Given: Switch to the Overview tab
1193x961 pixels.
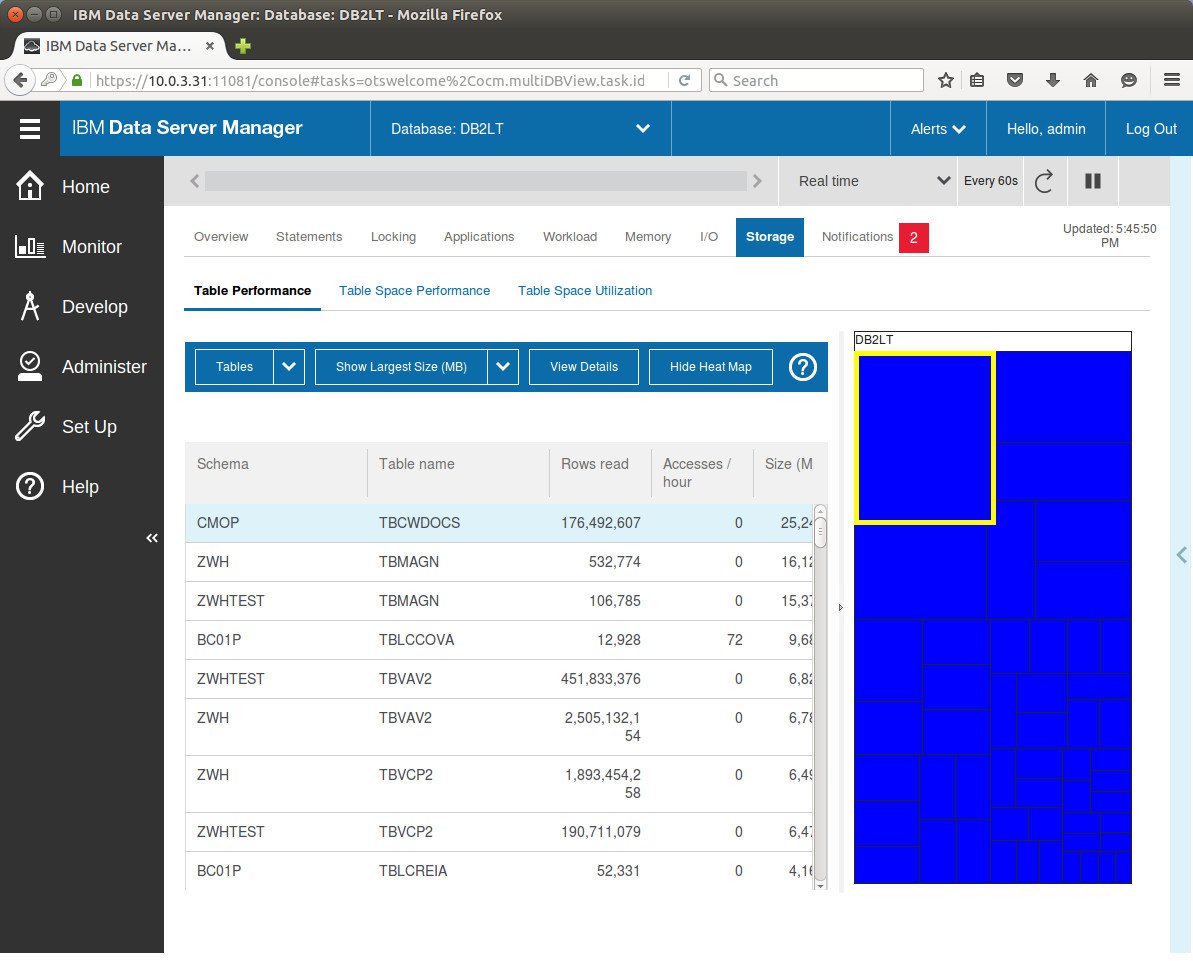Looking at the screenshot, I should (x=221, y=237).
